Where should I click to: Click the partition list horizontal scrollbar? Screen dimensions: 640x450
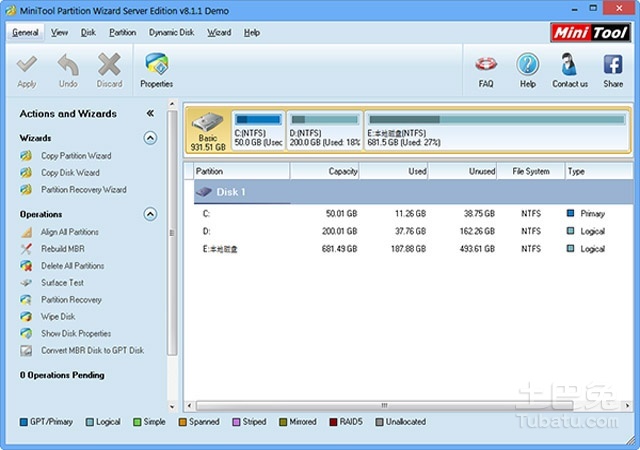click(x=384, y=405)
